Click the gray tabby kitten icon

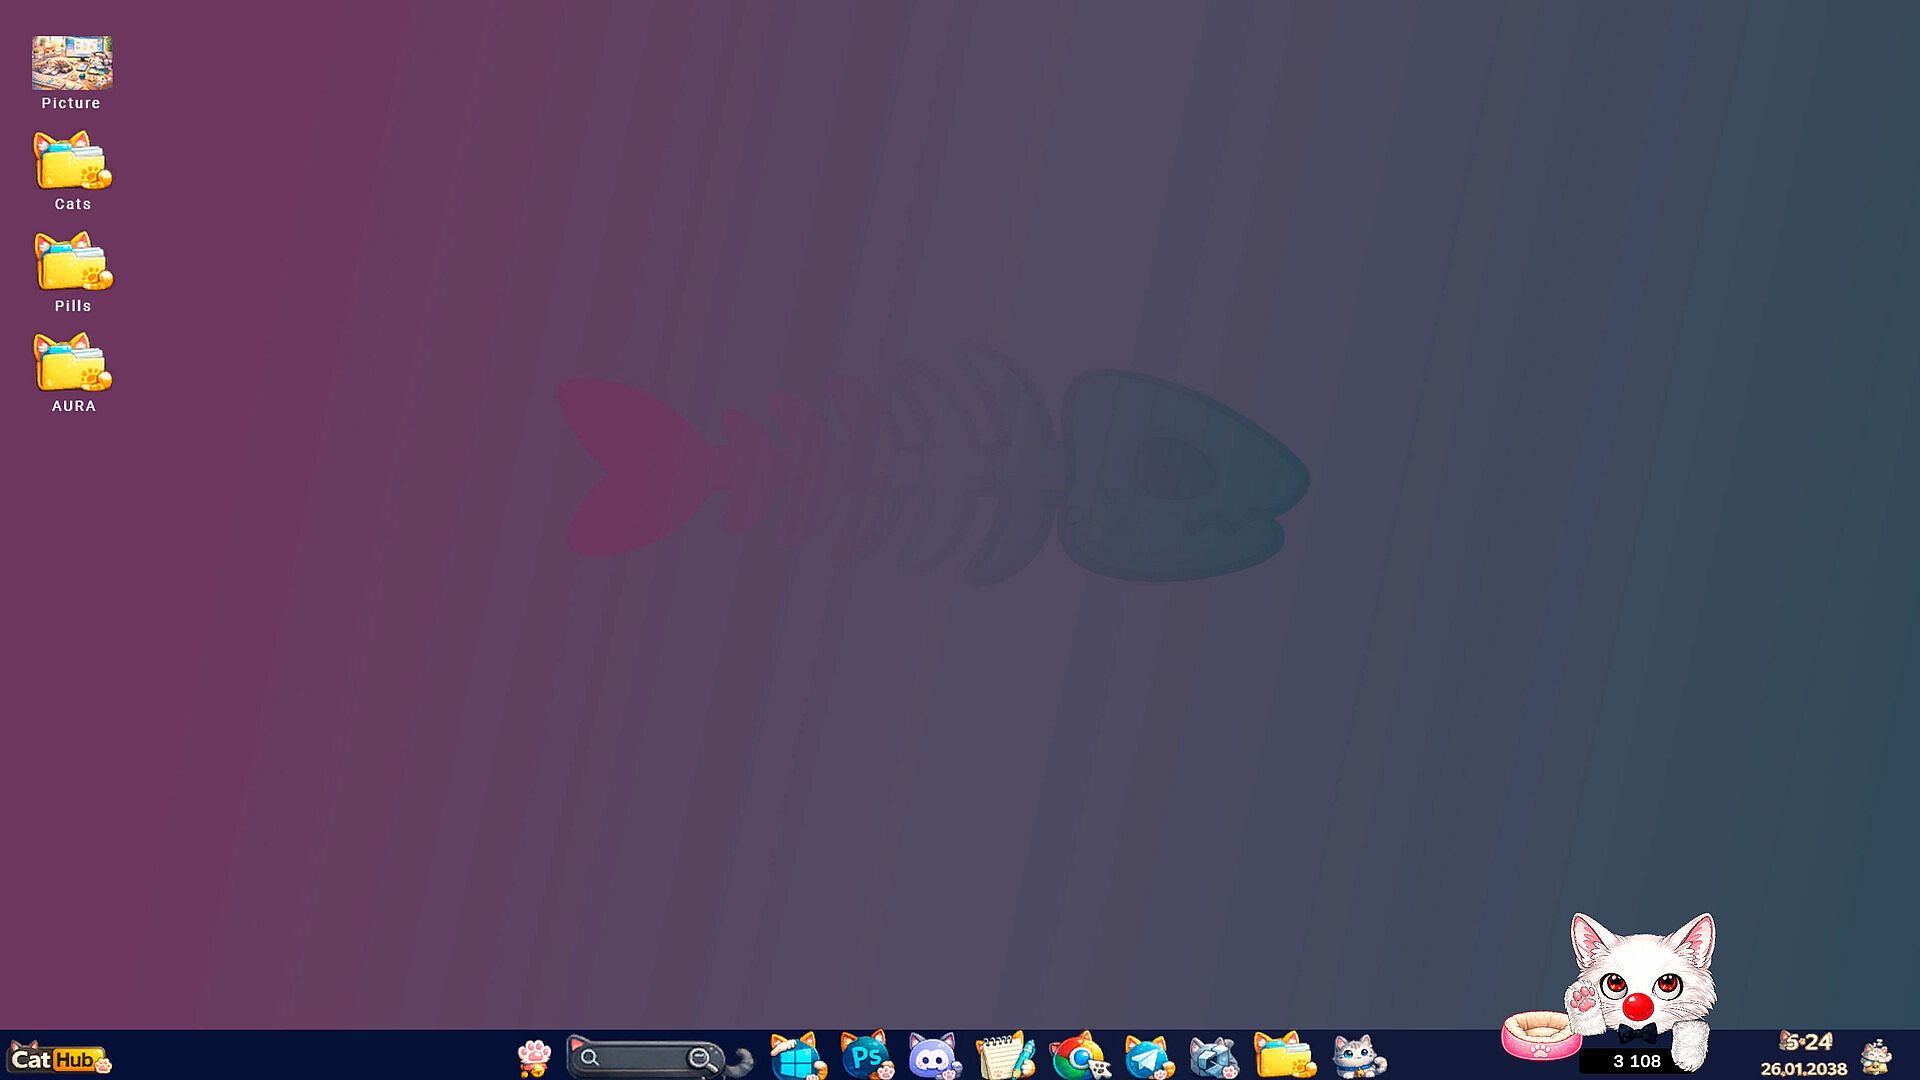[1357, 1056]
